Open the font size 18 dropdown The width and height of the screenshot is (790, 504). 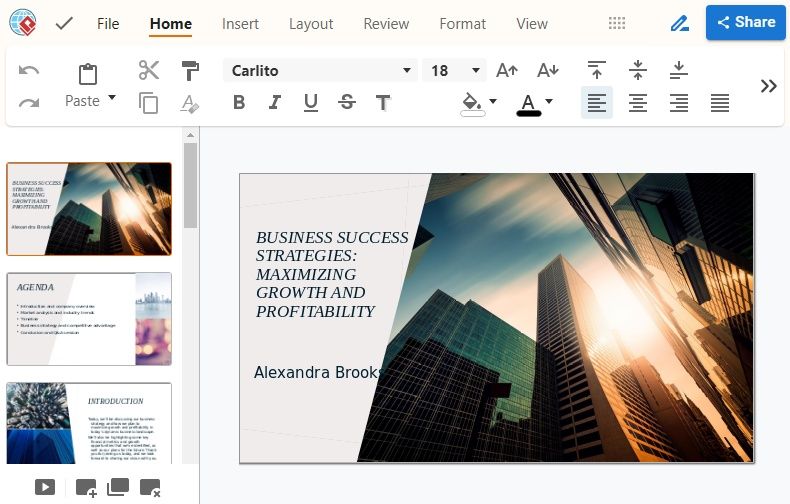[454, 71]
